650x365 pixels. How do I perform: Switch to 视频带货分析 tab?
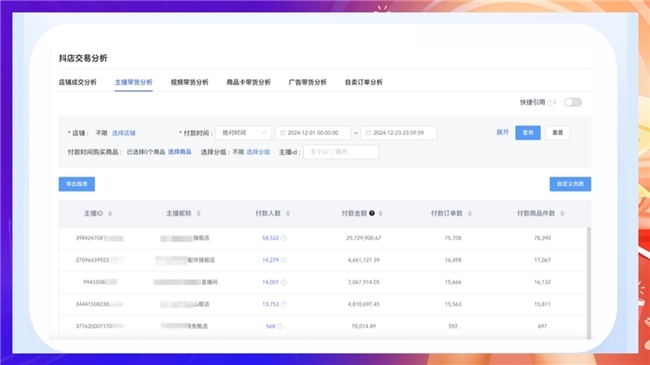click(x=189, y=82)
